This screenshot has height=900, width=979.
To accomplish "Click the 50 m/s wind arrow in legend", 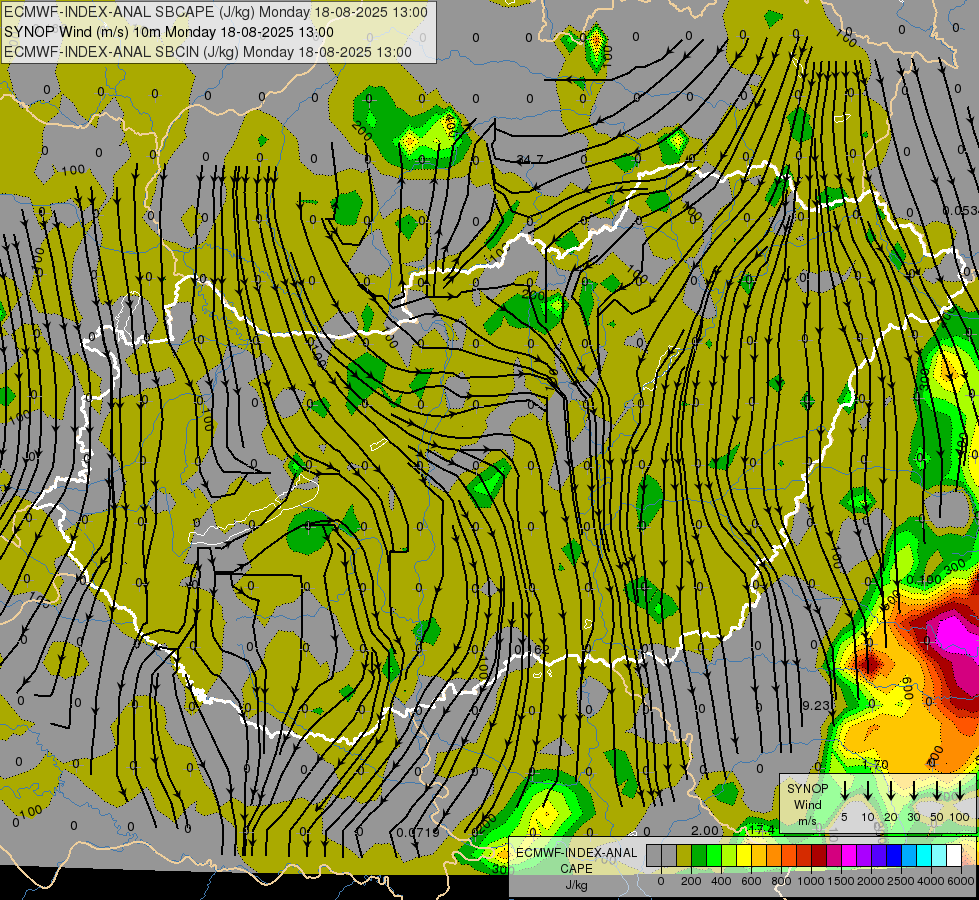I will click(937, 790).
